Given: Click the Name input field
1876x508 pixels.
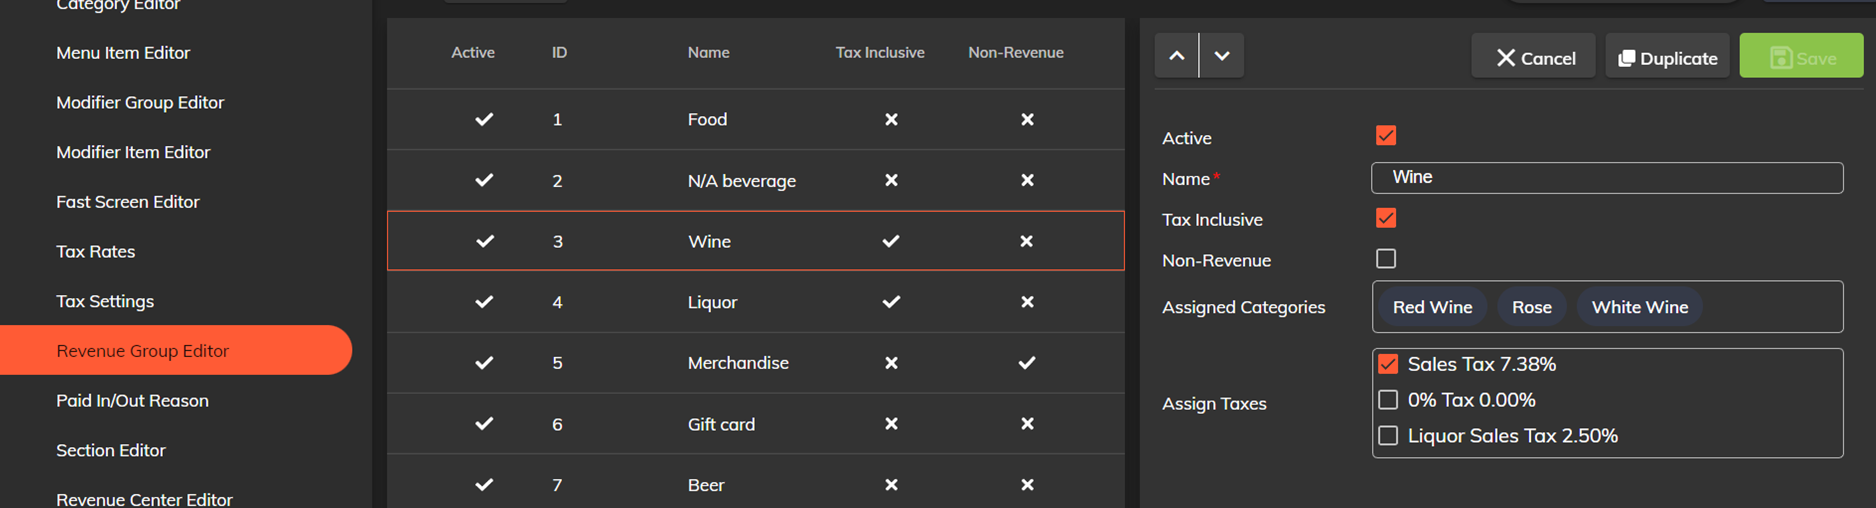Looking at the screenshot, I should [x=1607, y=178].
